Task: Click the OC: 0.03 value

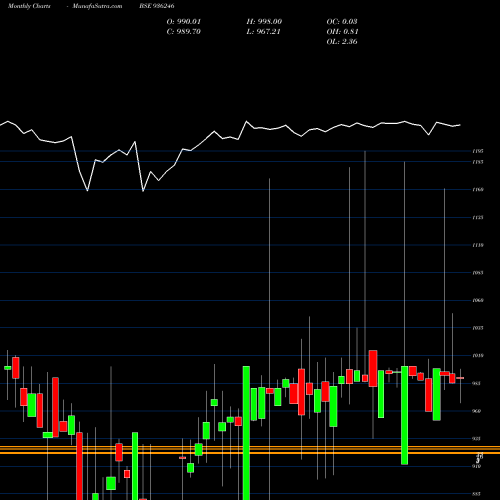Action: (342, 22)
